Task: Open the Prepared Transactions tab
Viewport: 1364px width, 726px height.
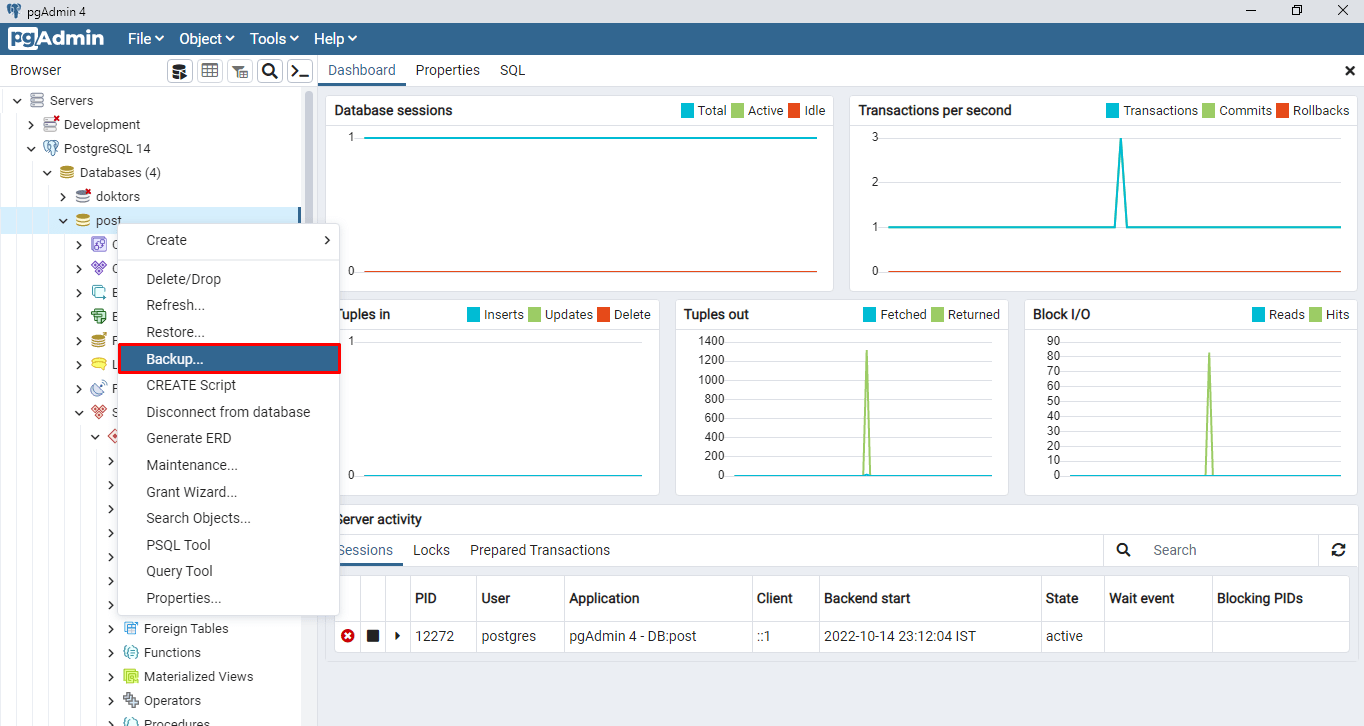Action: click(x=540, y=550)
